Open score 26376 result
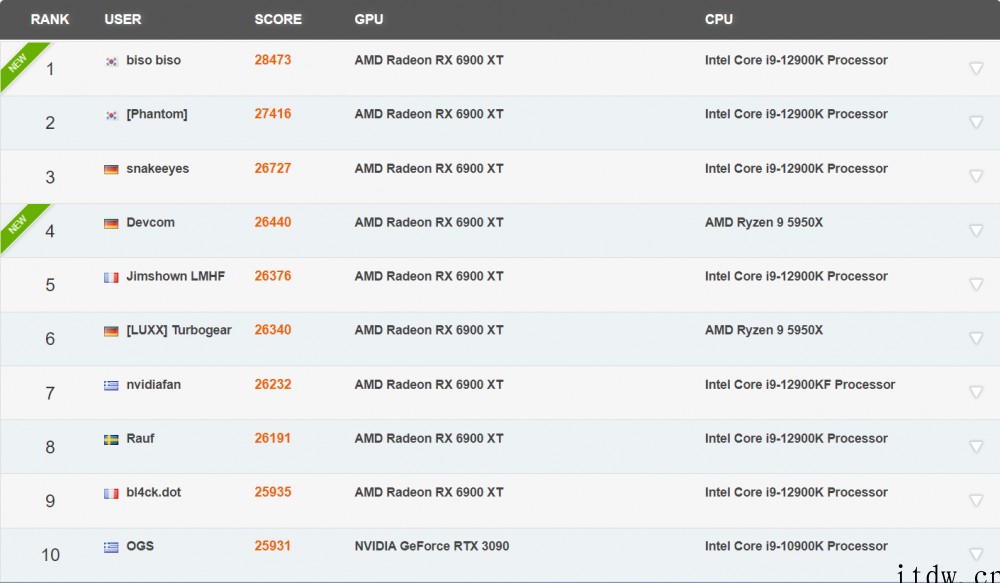1000x583 pixels. (273, 276)
